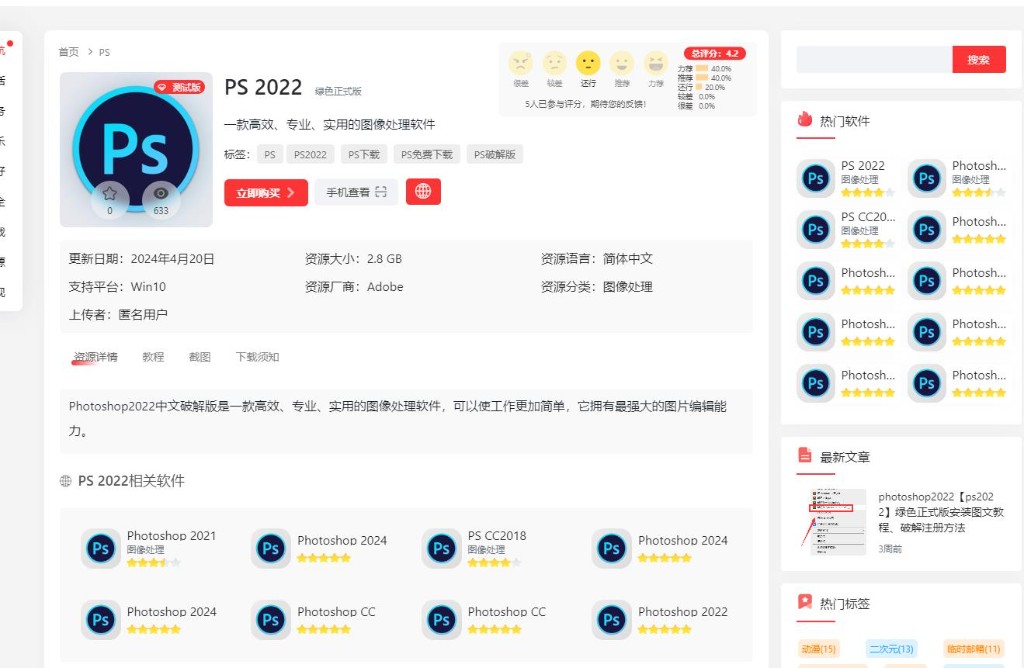The image size is (1024, 668).
Task: Click the PS breadcrumb link
Action: (x=104, y=52)
